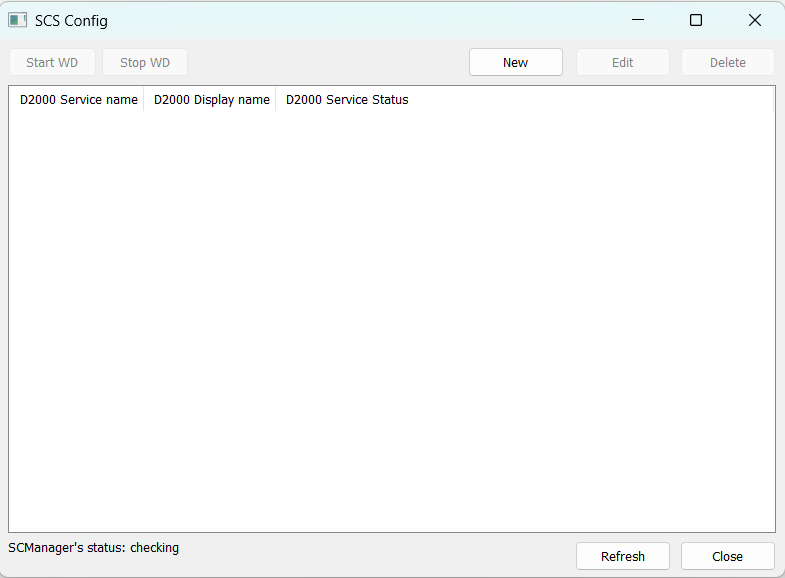Sort by D2000 Service name column header
Image resolution: width=785 pixels, height=578 pixels.
78,100
